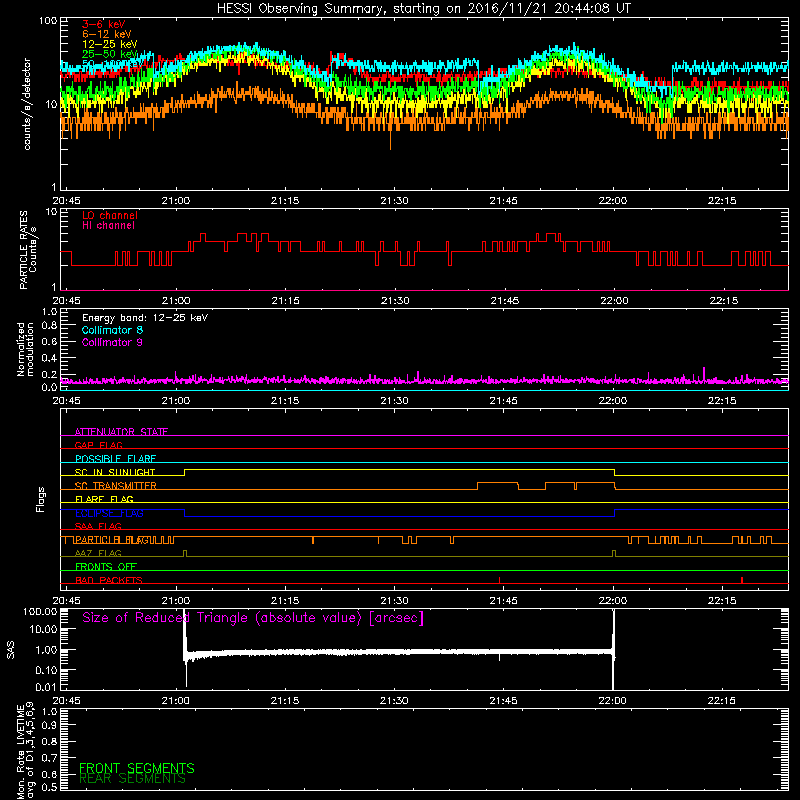Select the REAR SEGMENTS legend text
The height and width of the screenshot is (800, 800).
132,778
